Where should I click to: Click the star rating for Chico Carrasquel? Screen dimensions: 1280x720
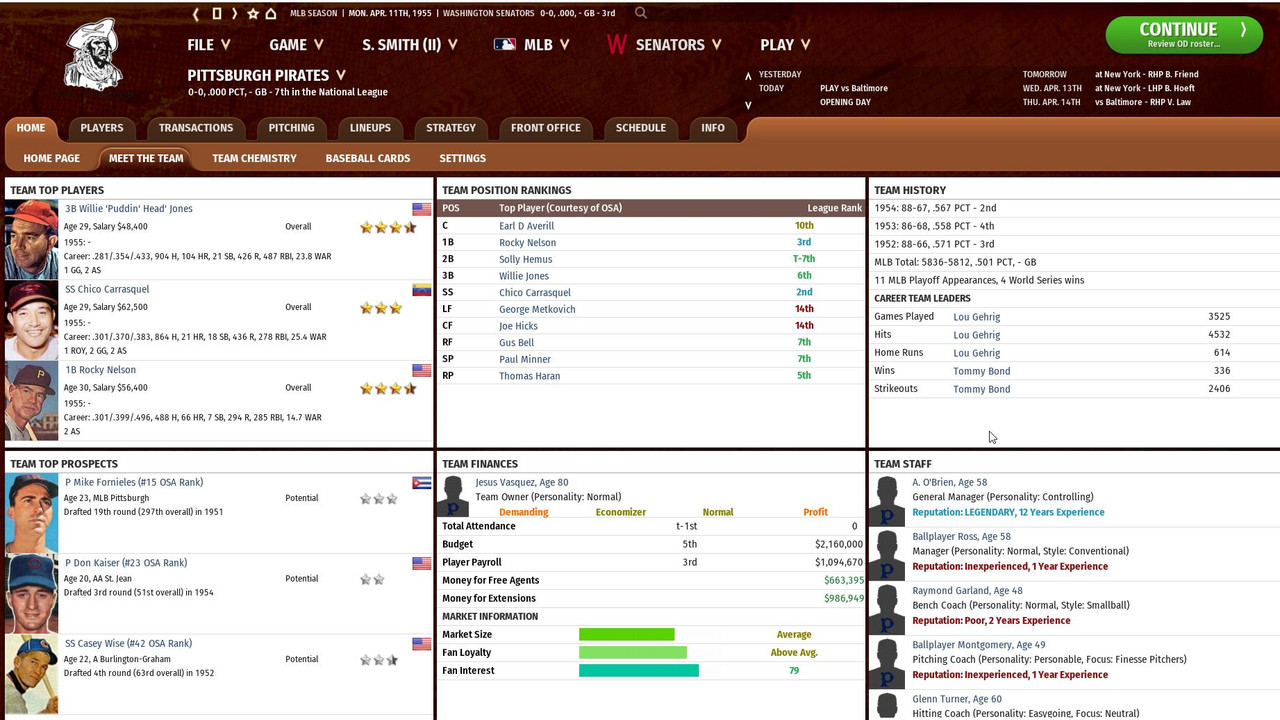point(381,308)
